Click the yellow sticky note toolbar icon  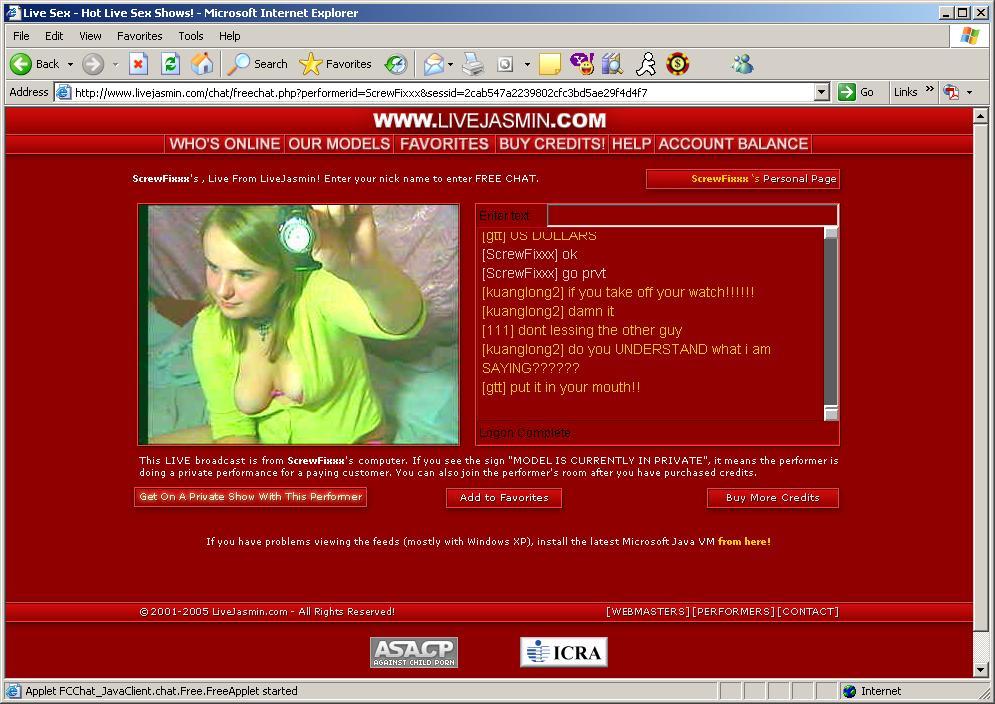pos(550,64)
